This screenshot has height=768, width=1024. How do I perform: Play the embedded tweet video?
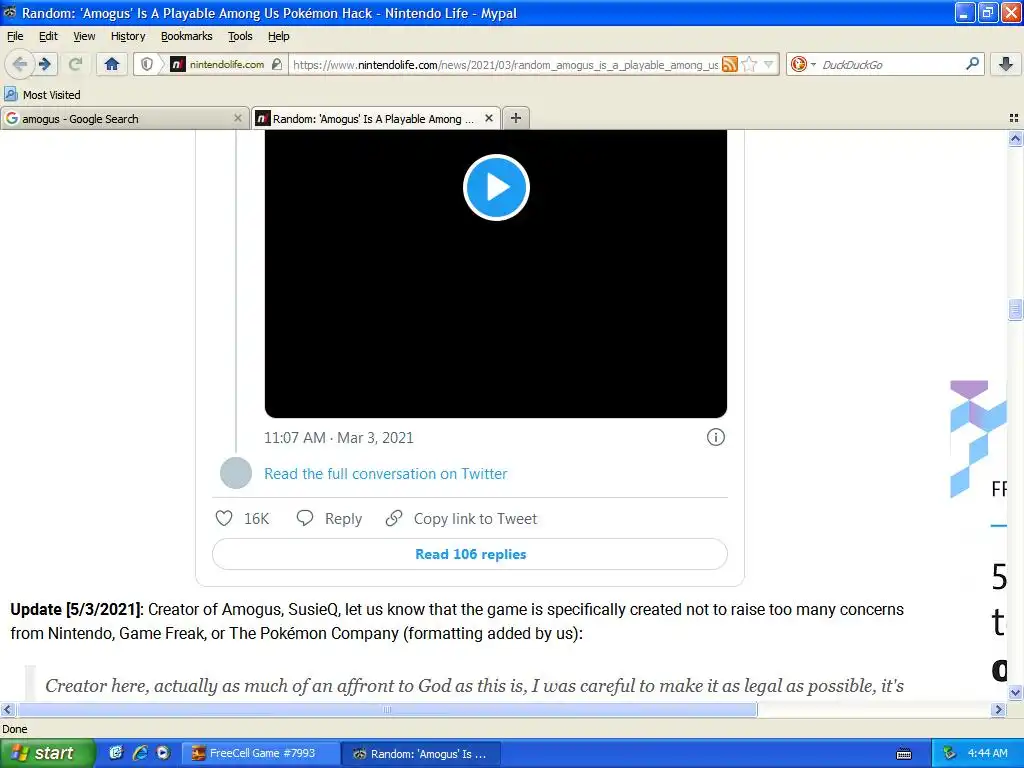tap(496, 187)
